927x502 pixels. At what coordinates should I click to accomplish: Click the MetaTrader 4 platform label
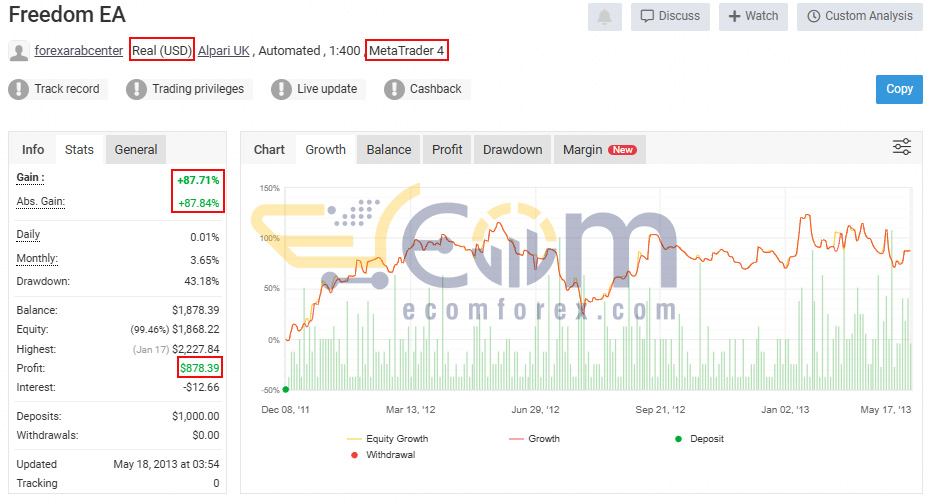407,51
